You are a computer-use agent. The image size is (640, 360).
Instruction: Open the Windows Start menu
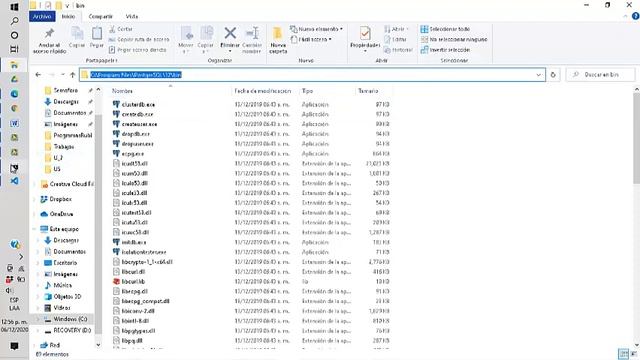pyautogui.click(x=14, y=7)
